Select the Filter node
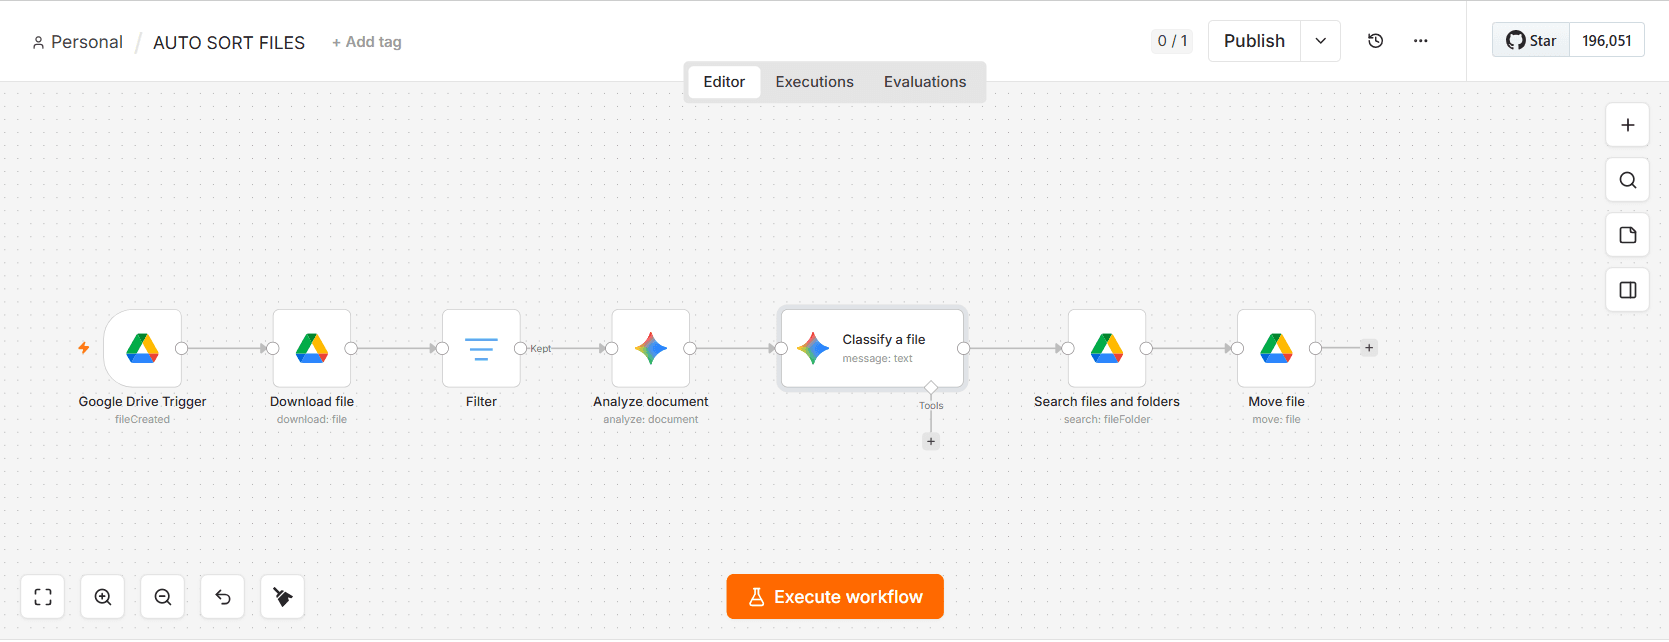The image size is (1669, 642). point(481,348)
